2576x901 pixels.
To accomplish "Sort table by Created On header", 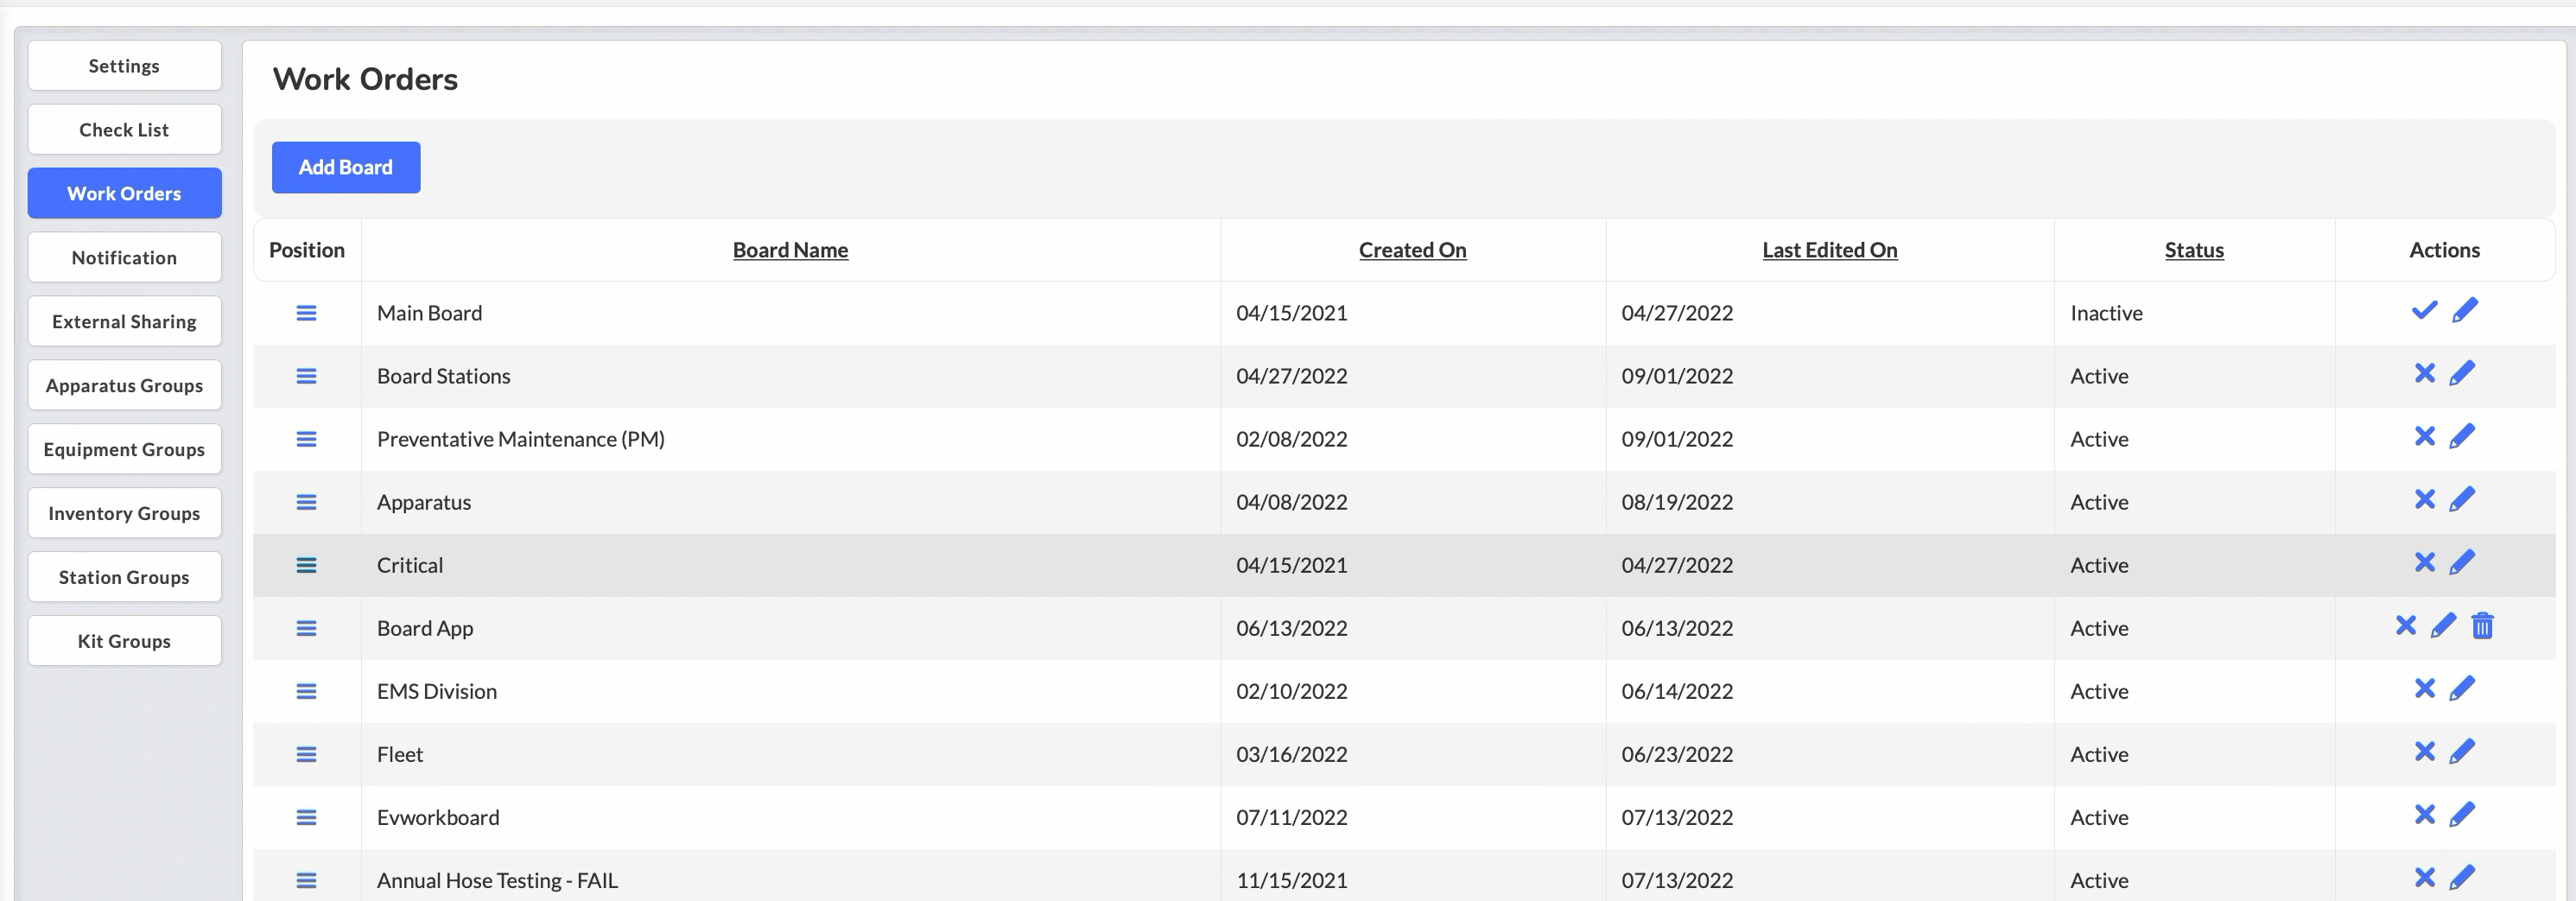I will pyautogui.click(x=1412, y=250).
